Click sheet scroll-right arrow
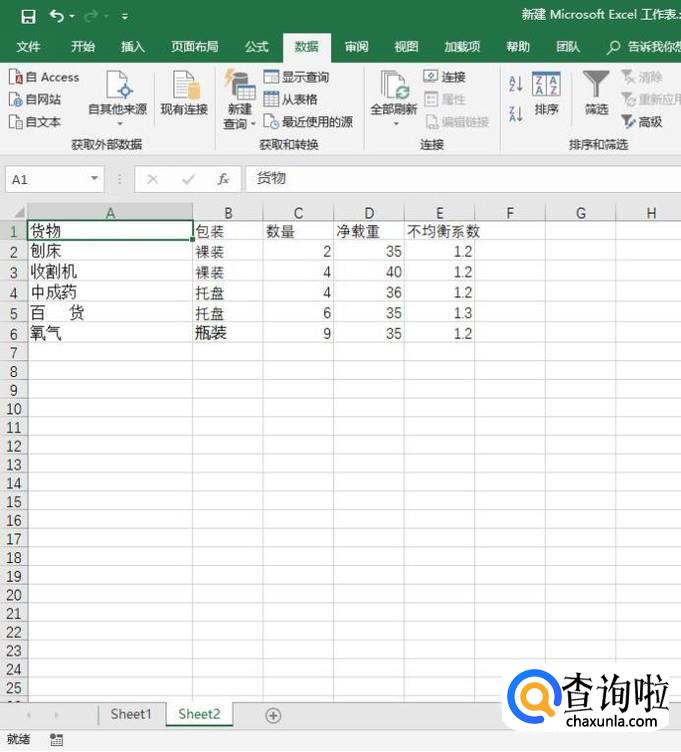 click(x=56, y=715)
